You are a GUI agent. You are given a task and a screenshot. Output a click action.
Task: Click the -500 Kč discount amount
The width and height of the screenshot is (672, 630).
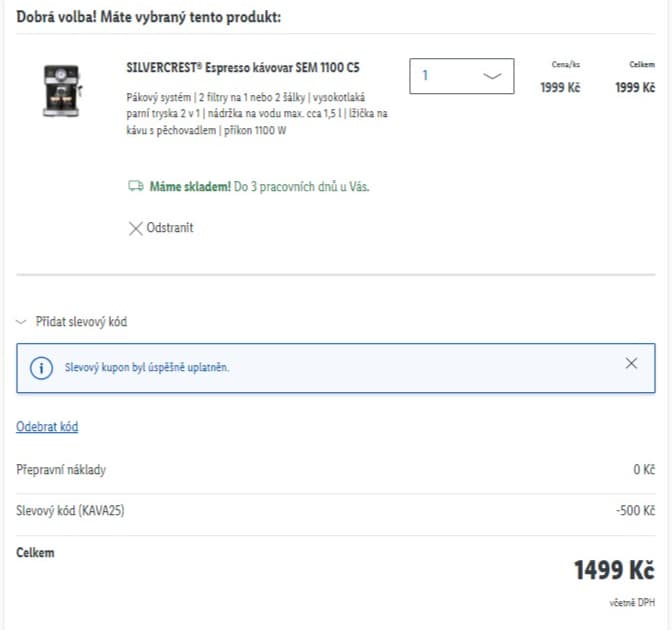tap(635, 510)
